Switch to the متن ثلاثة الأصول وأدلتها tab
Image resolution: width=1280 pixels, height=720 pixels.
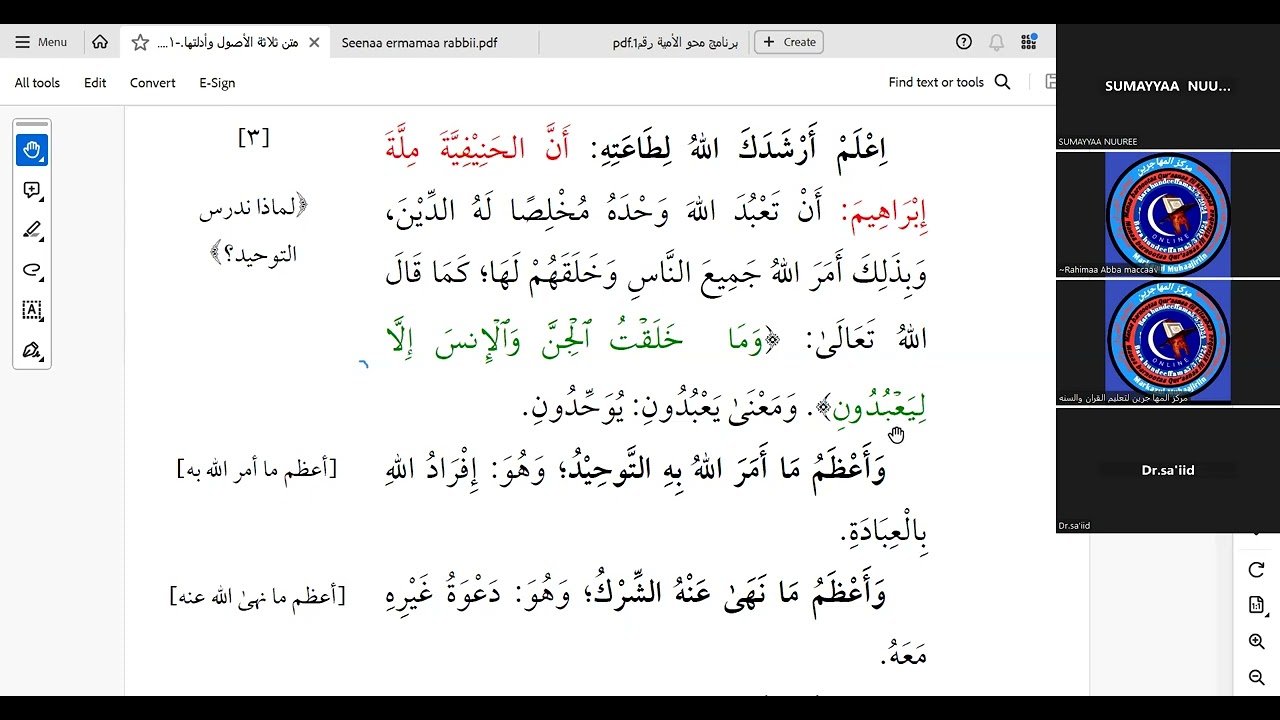click(228, 43)
